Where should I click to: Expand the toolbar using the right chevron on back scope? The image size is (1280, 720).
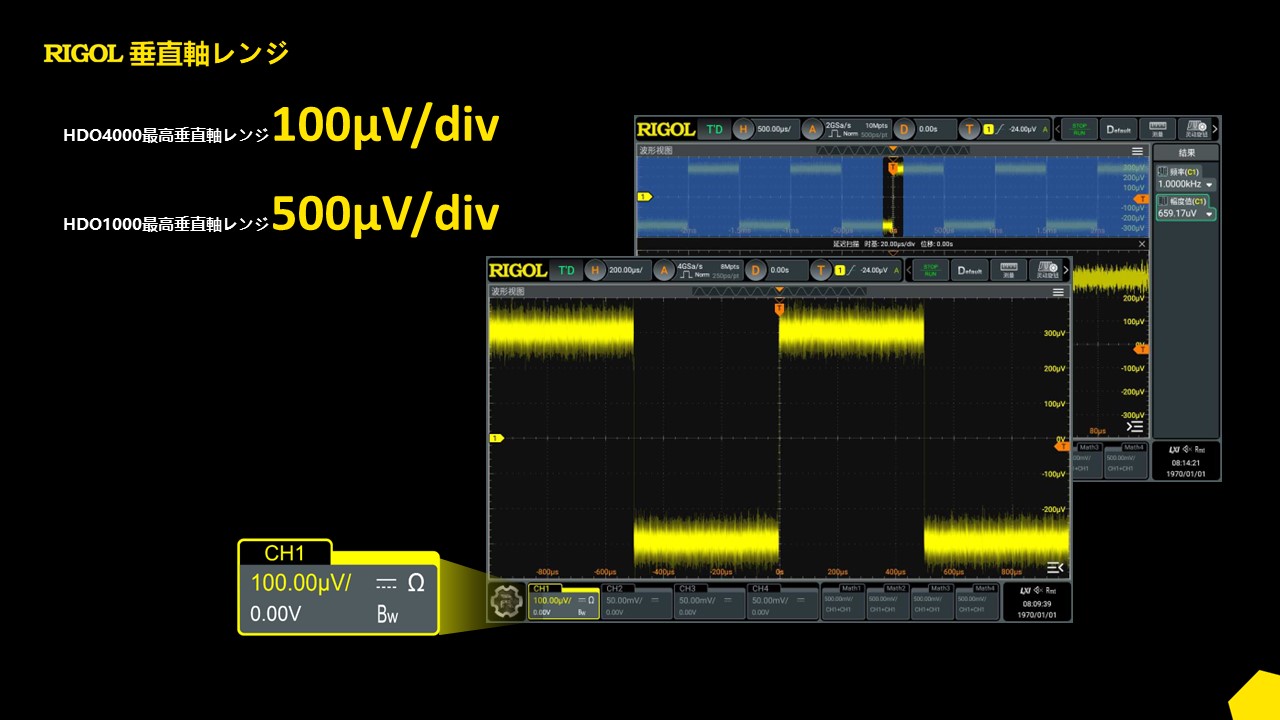pos(1215,129)
